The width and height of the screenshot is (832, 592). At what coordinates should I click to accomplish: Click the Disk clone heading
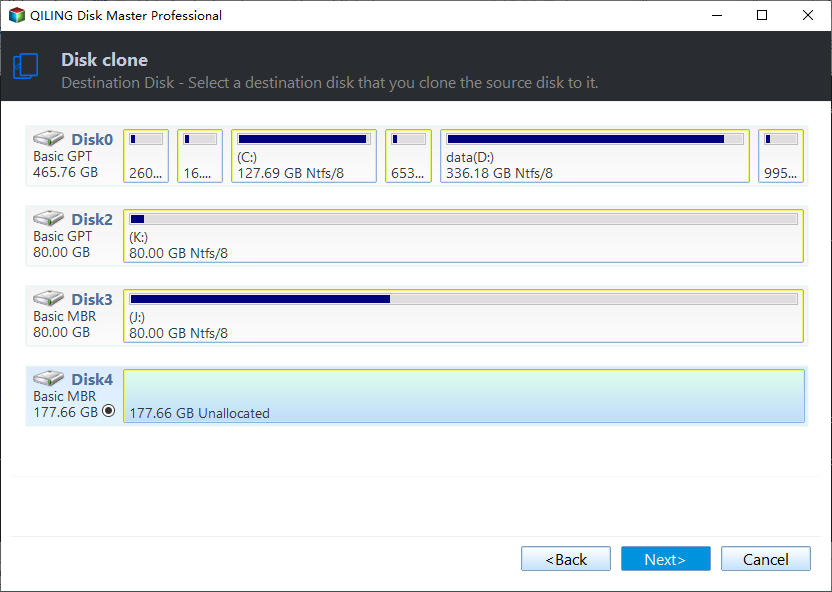[x=105, y=60]
